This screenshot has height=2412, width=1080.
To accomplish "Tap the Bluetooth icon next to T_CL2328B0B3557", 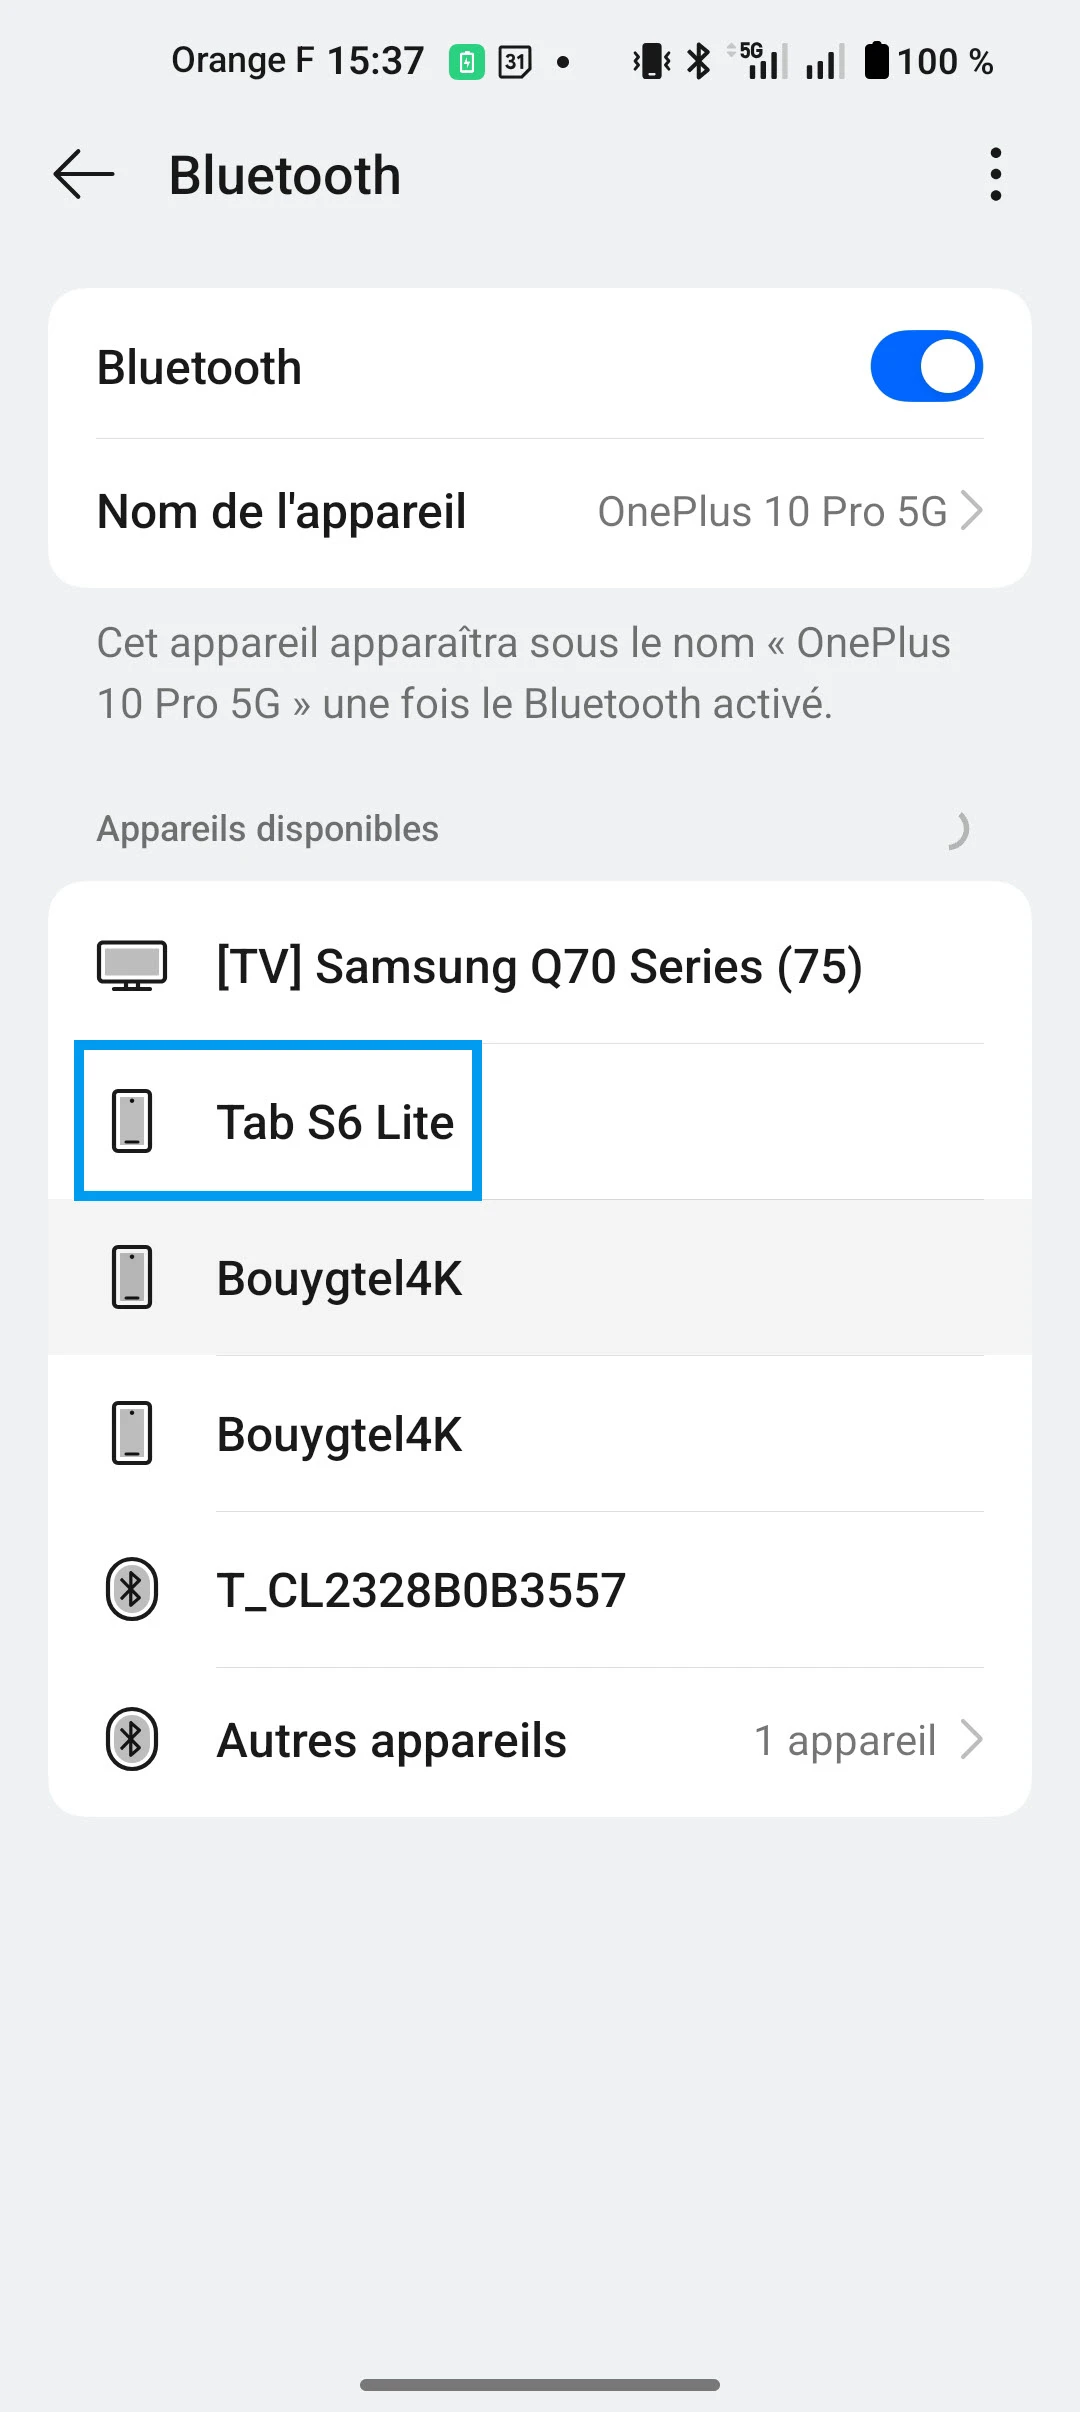I will click(132, 1589).
